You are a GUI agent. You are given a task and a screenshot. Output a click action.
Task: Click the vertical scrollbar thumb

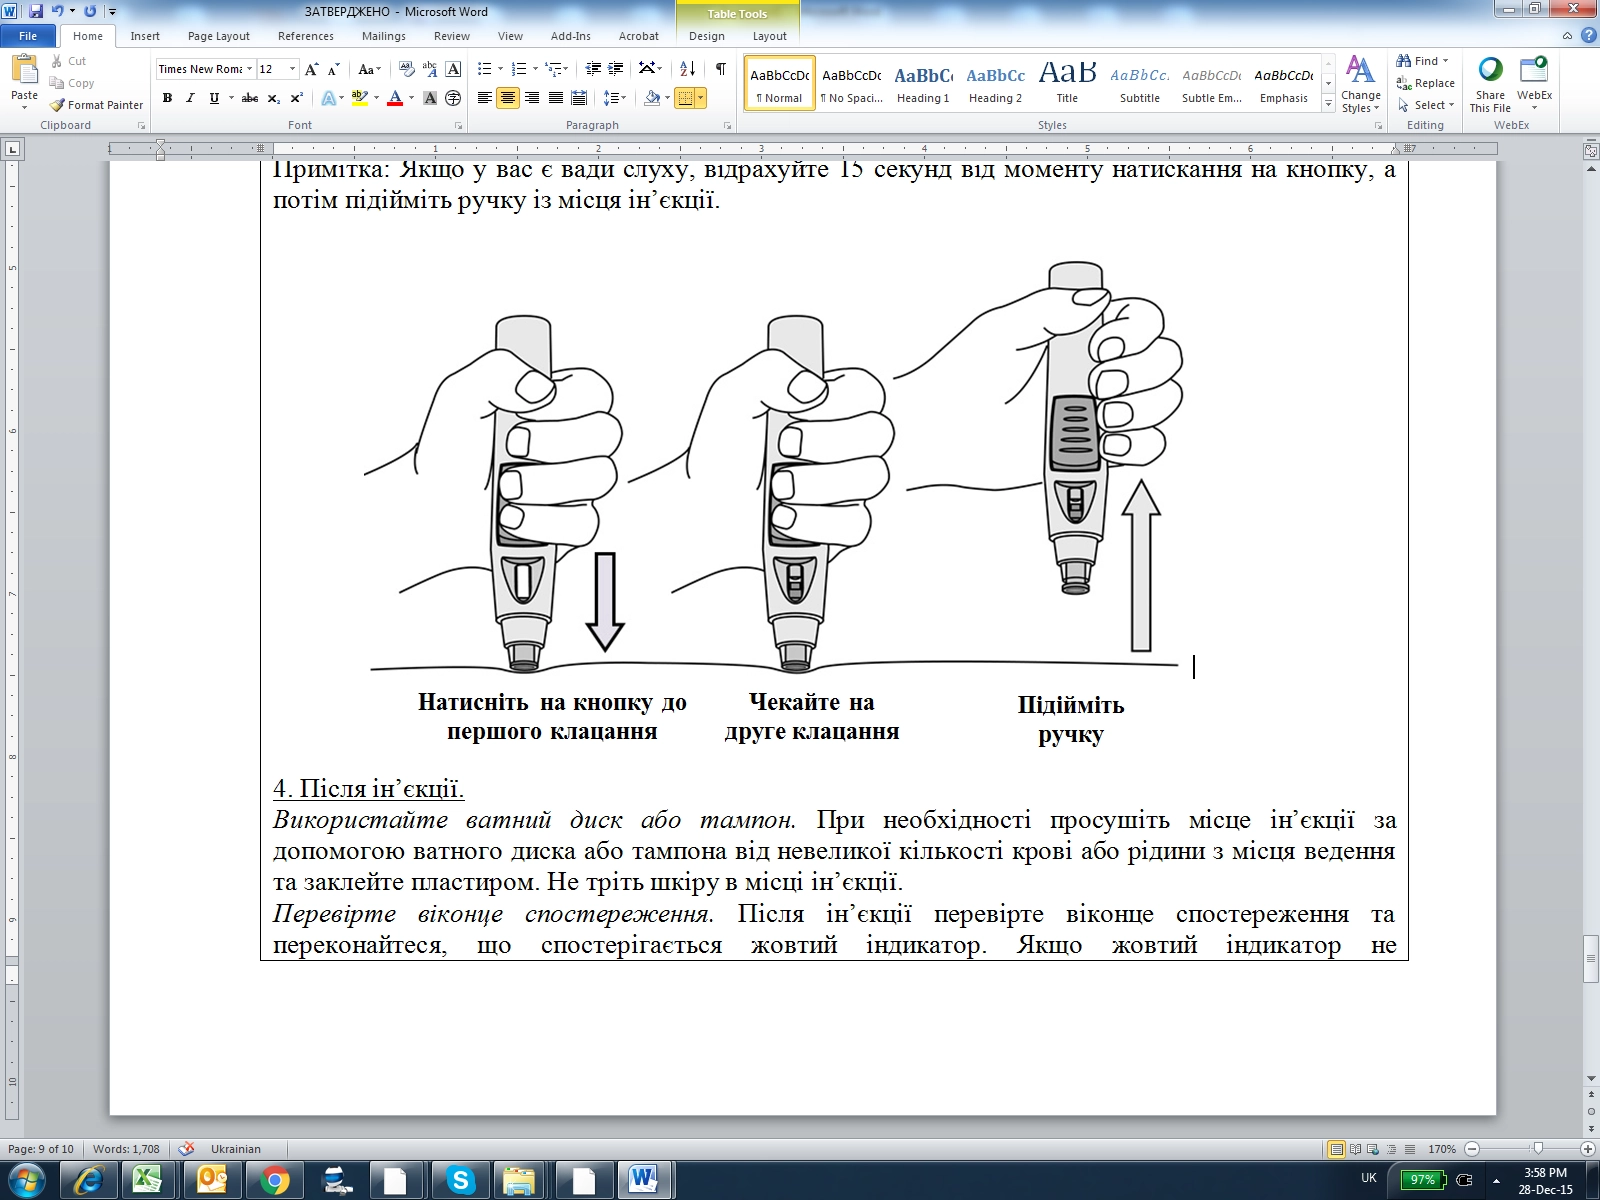coord(1591,960)
